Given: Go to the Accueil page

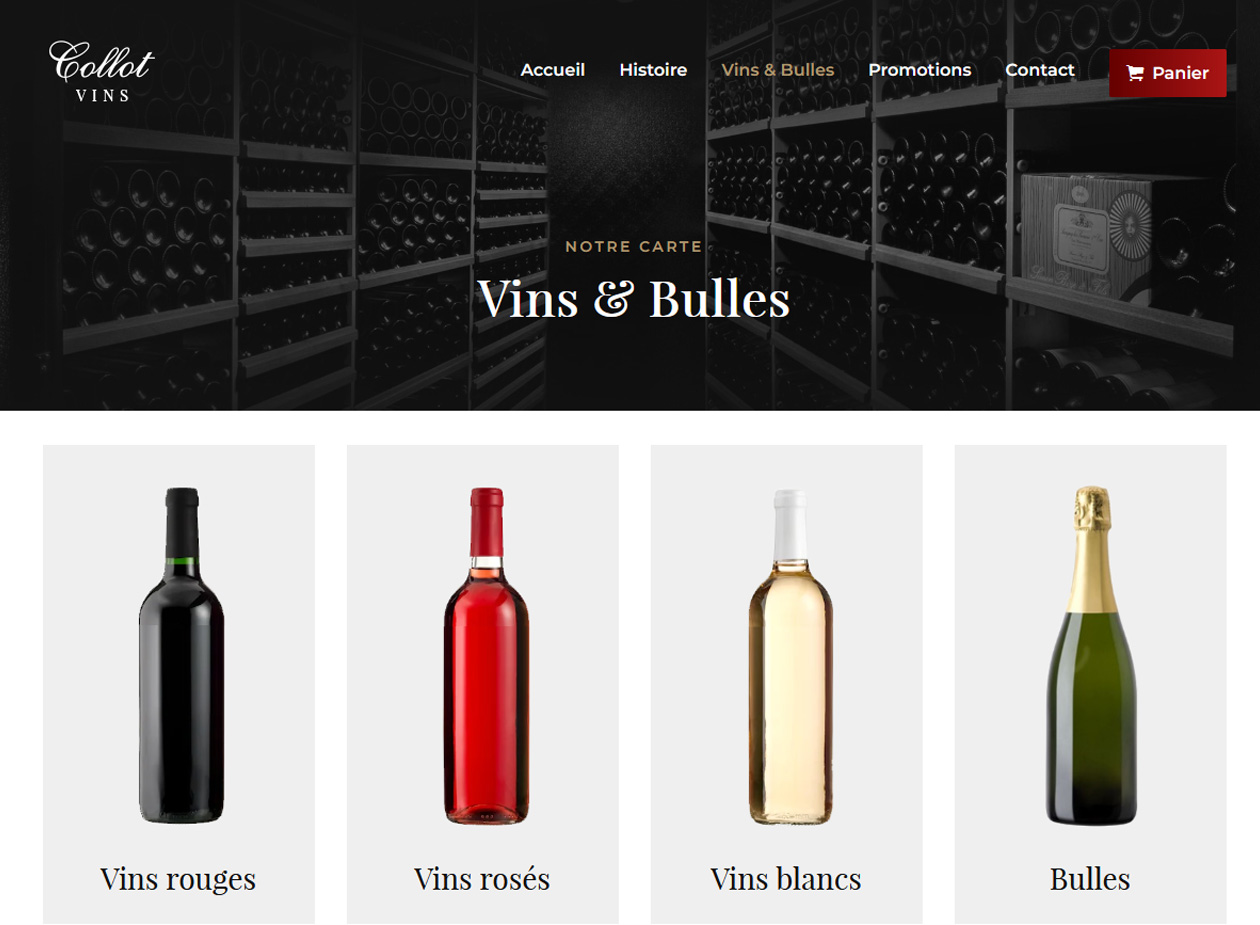Looking at the screenshot, I should (x=553, y=70).
